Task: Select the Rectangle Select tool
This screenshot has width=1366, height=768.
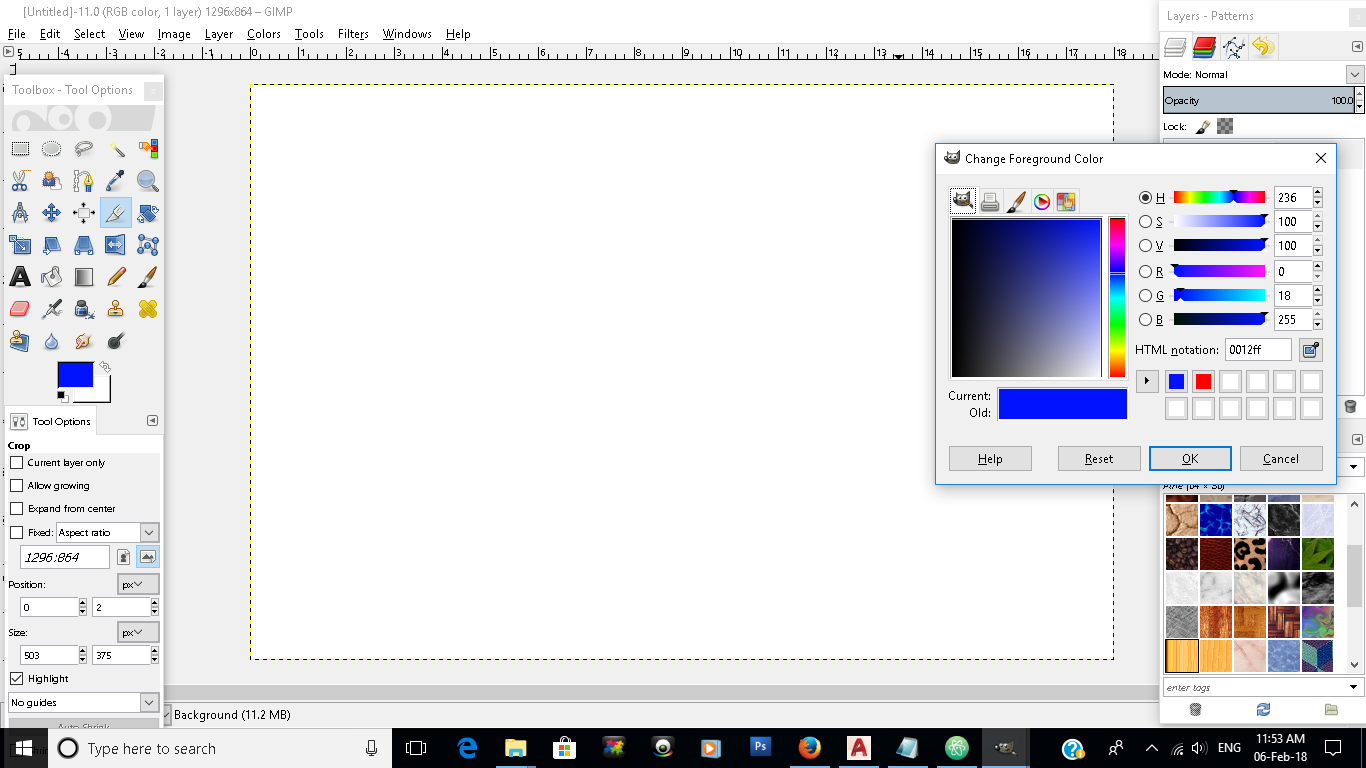Action: [x=20, y=149]
